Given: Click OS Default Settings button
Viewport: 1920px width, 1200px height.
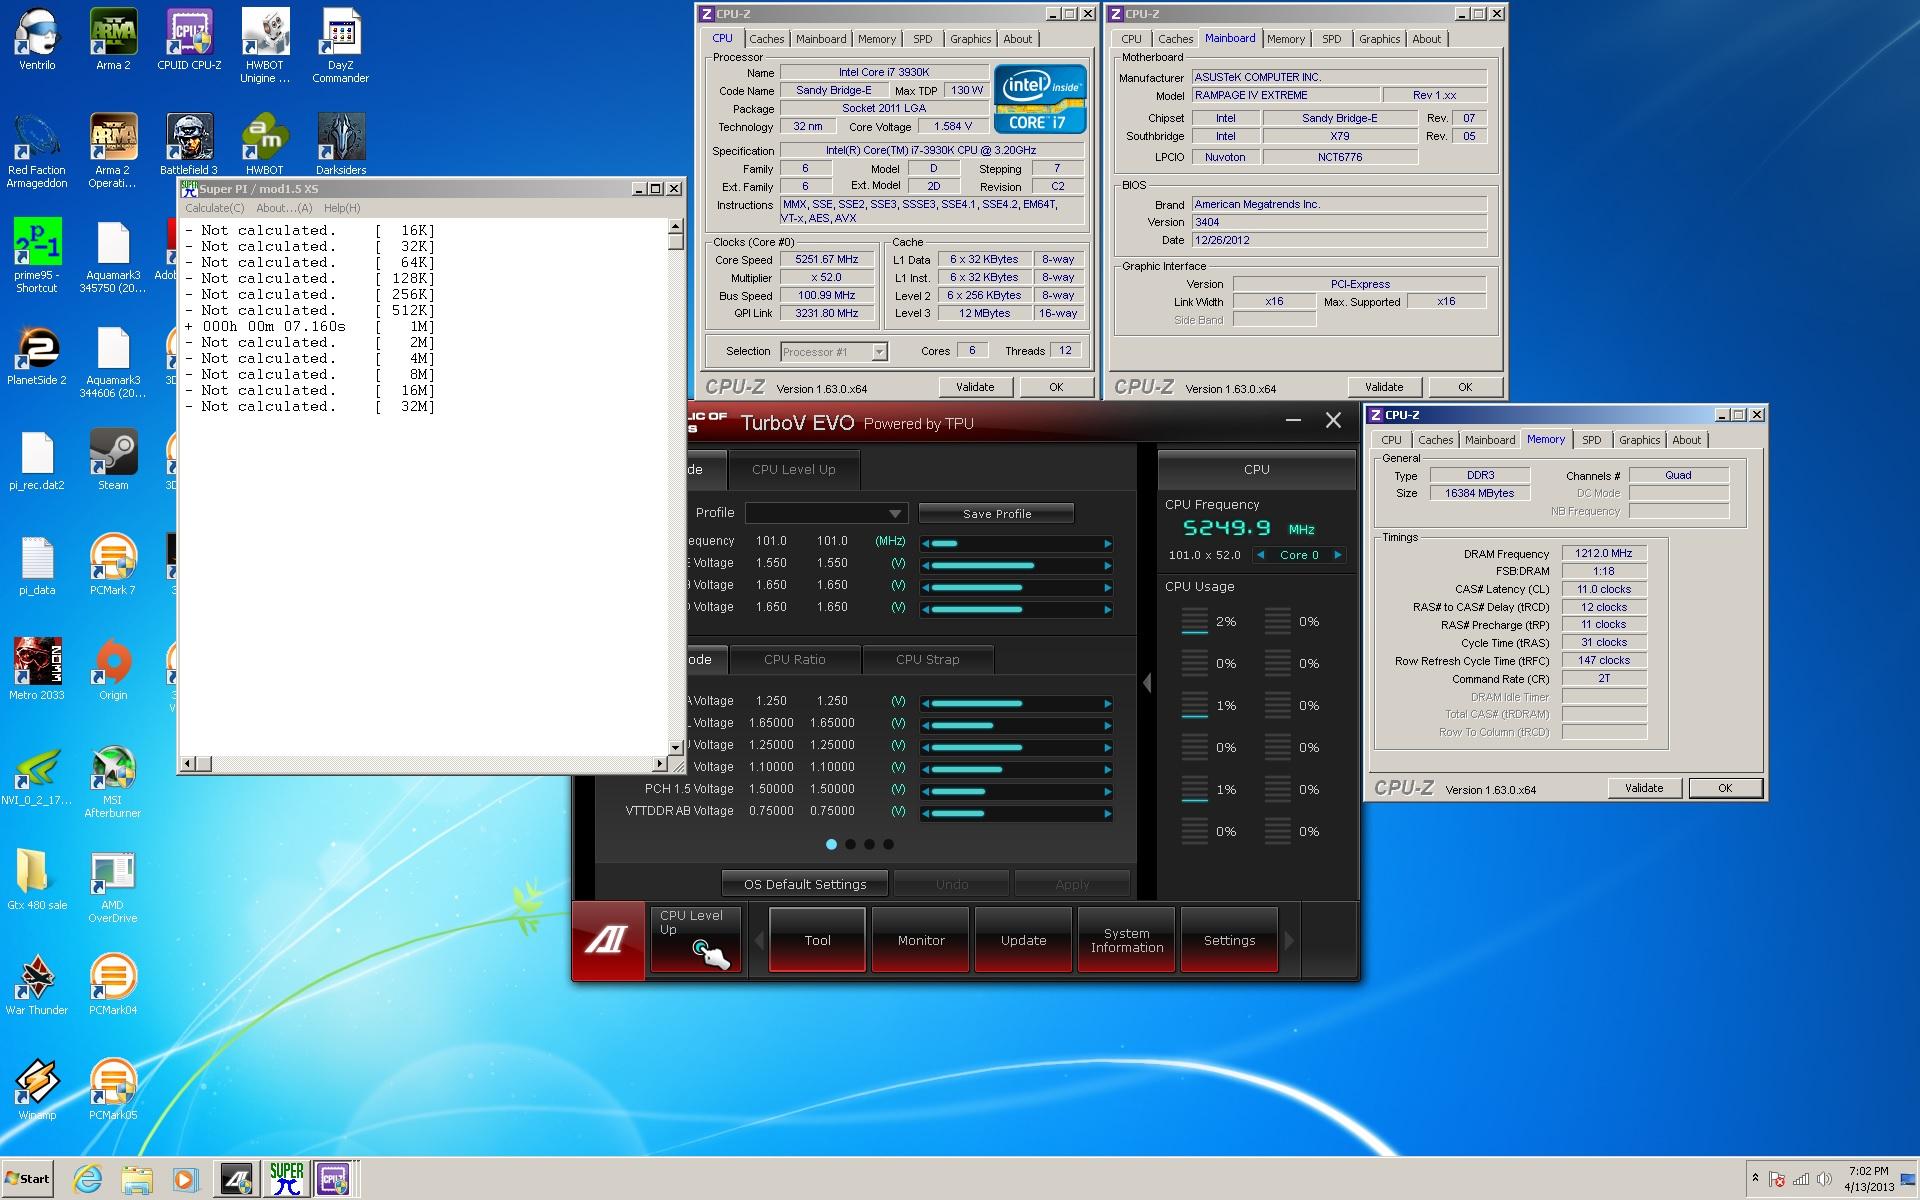Looking at the screenshot, I should pos(805,884).
